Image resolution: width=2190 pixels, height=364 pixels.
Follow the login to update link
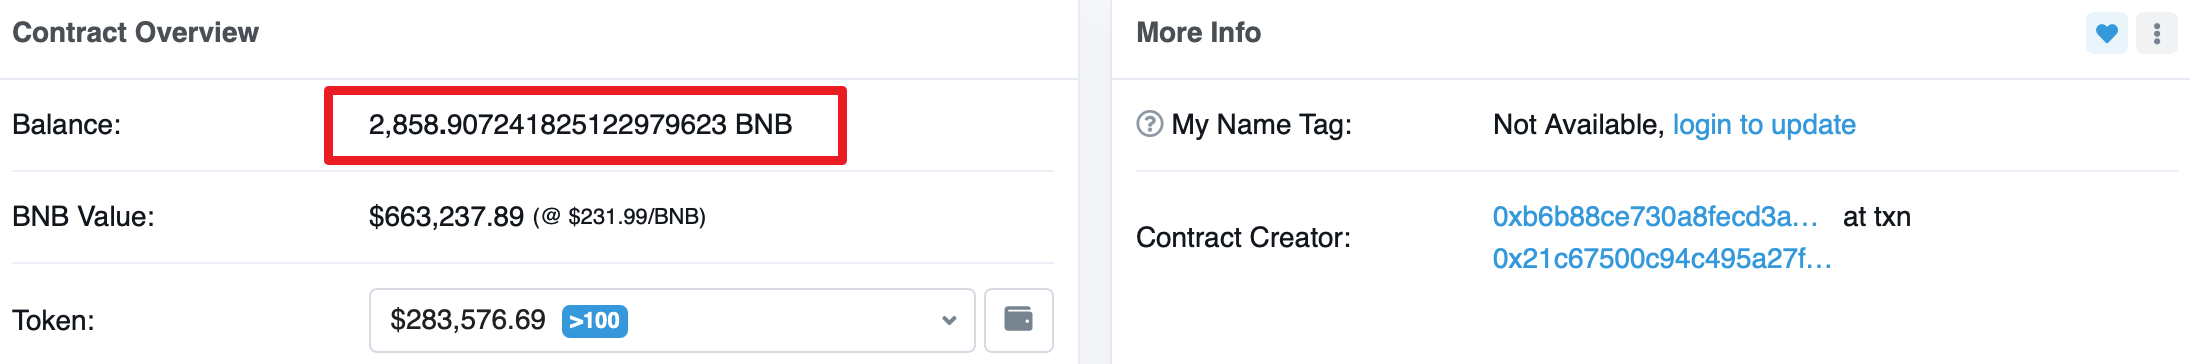coord(1764,125)
